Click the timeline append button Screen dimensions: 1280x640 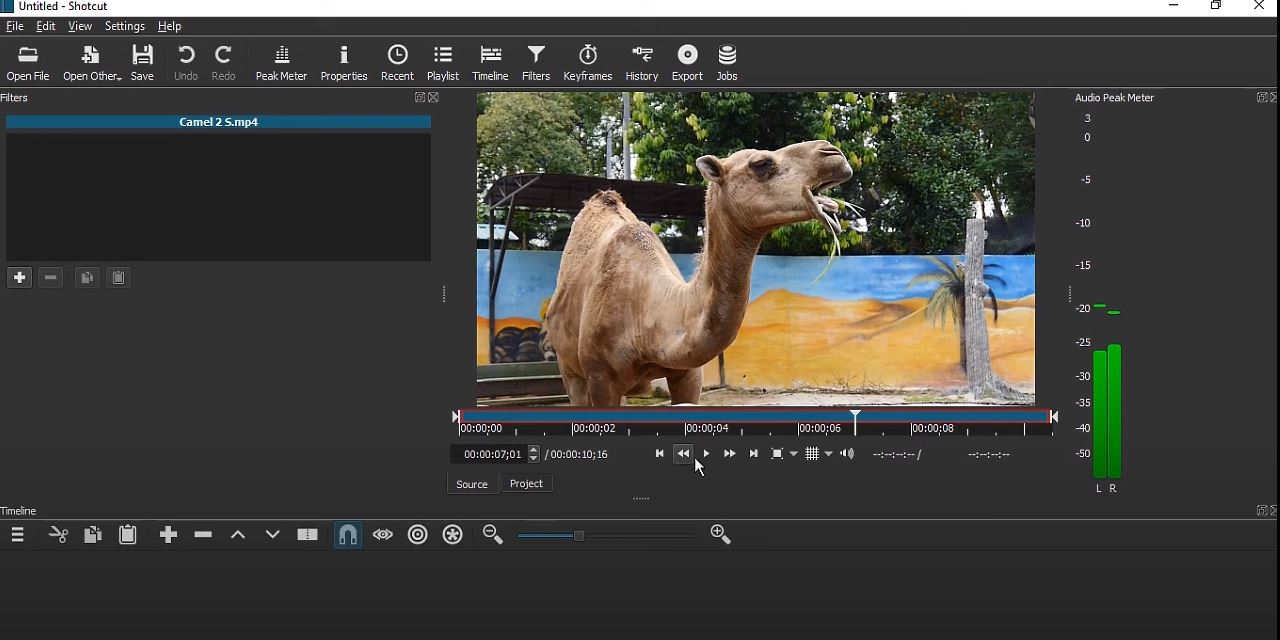coord(168,535)
